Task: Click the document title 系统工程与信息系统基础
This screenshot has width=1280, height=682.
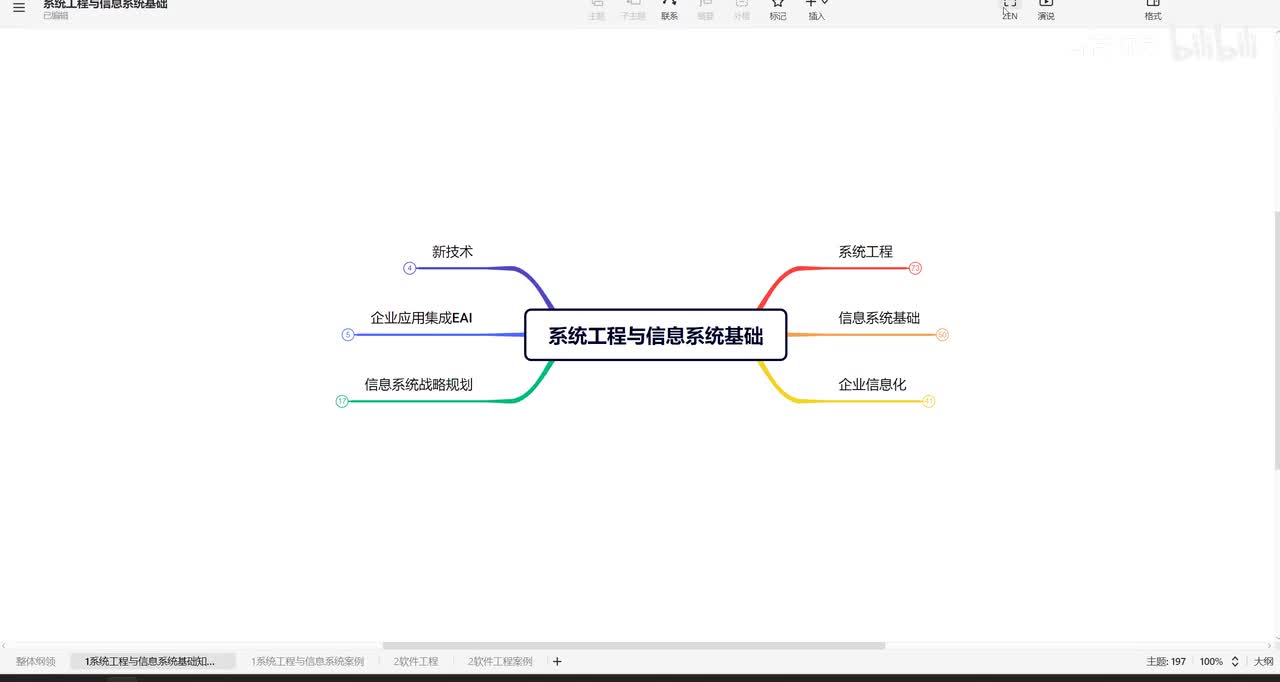Action: click(105, 4)
